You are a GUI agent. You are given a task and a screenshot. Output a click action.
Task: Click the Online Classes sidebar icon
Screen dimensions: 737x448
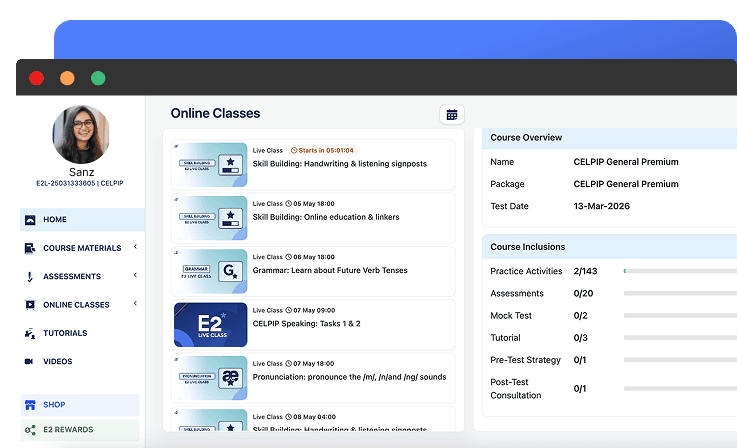click(30, 305)
